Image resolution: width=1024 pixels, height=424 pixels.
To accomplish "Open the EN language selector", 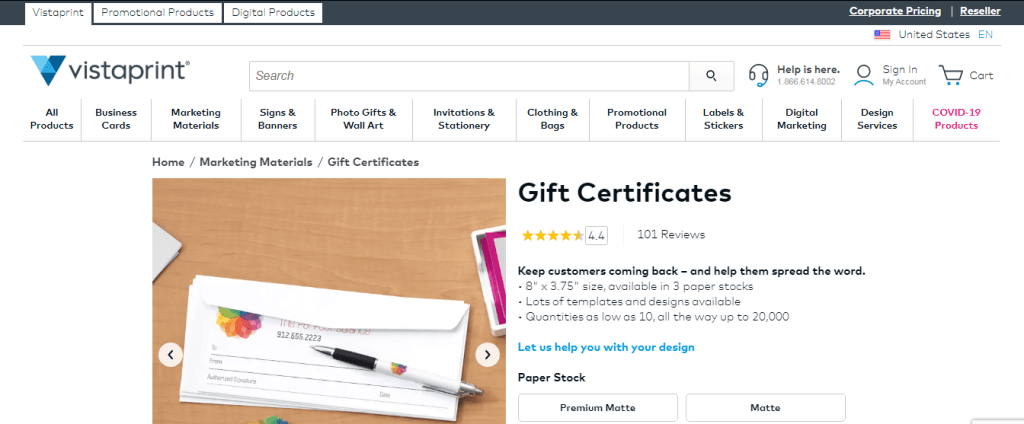I will pos(985,35).
